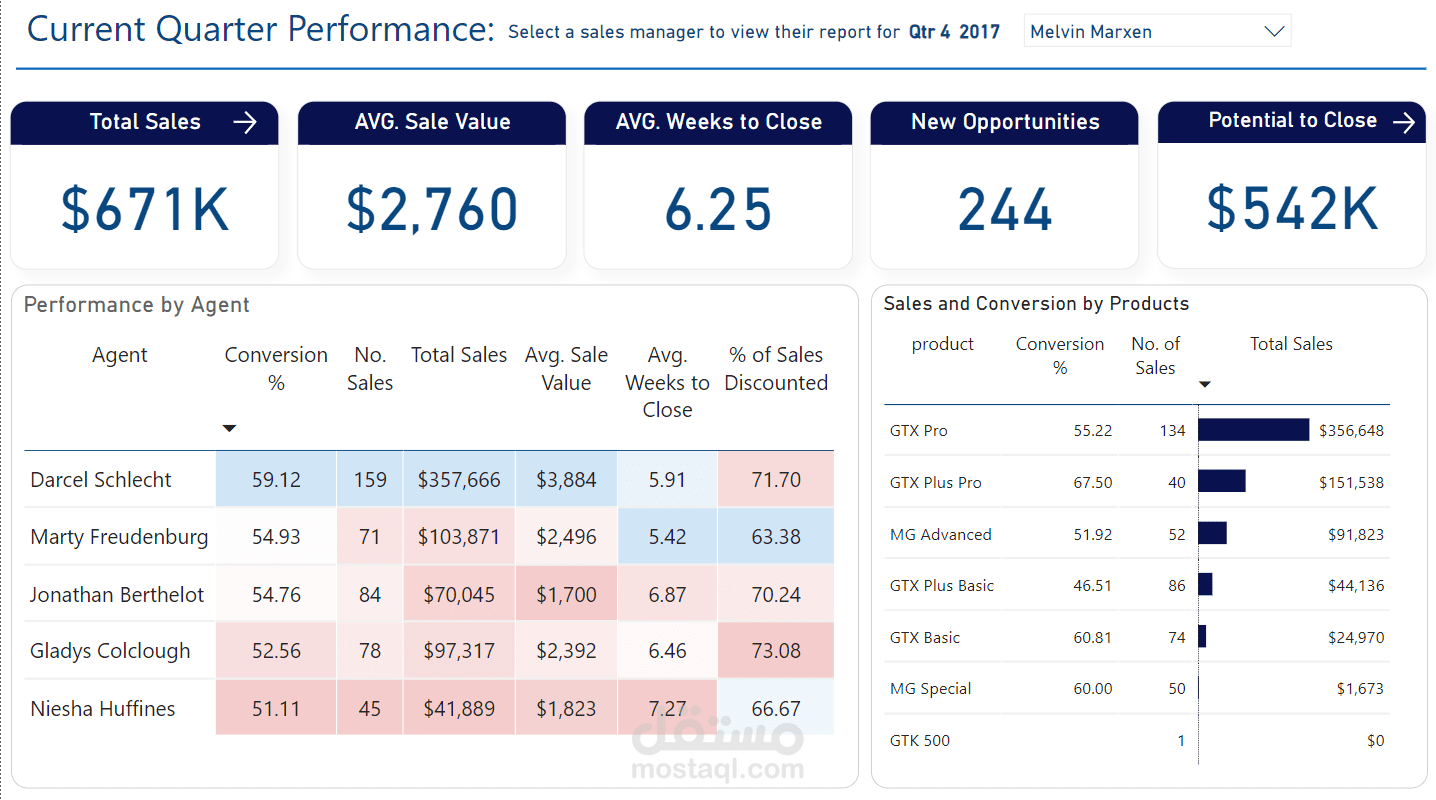
Task: Click the GTX Pro total sales bar
Action: point(1253,430)
